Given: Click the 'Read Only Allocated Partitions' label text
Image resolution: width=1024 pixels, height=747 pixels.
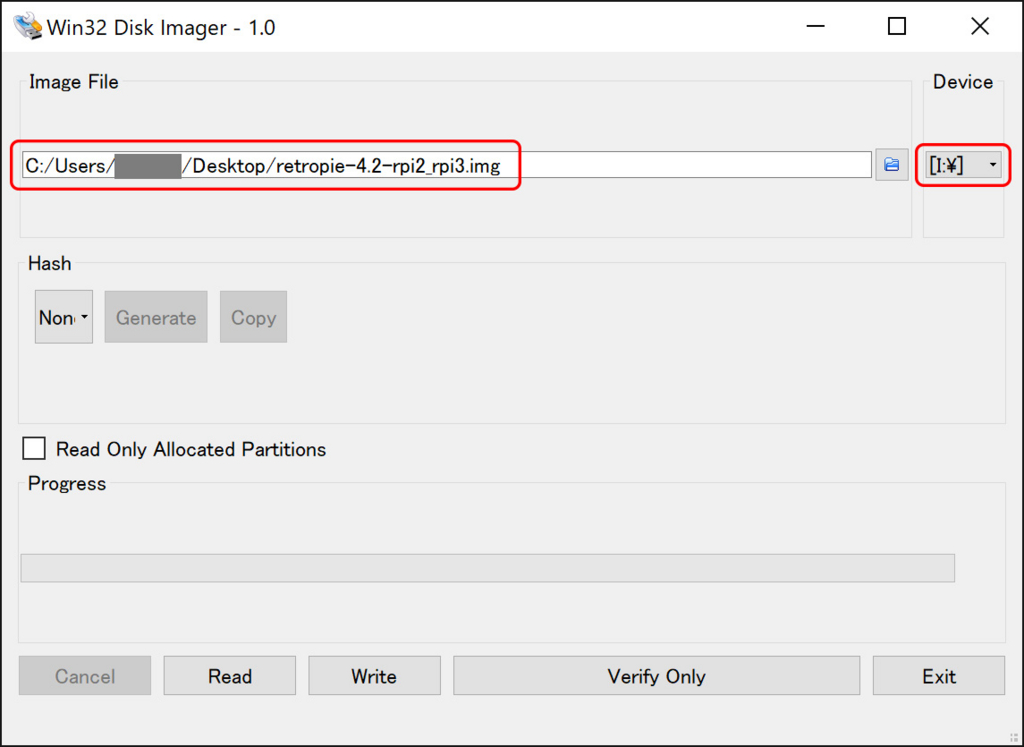Looking at the screenshot, I should tap(191, 449).
